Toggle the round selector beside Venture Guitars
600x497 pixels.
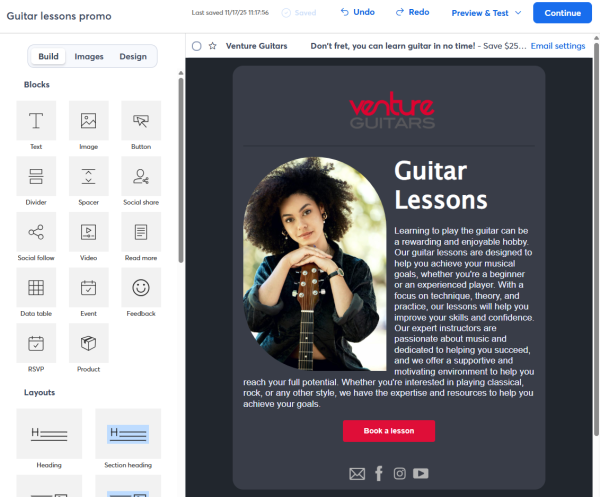pos(197,46)
